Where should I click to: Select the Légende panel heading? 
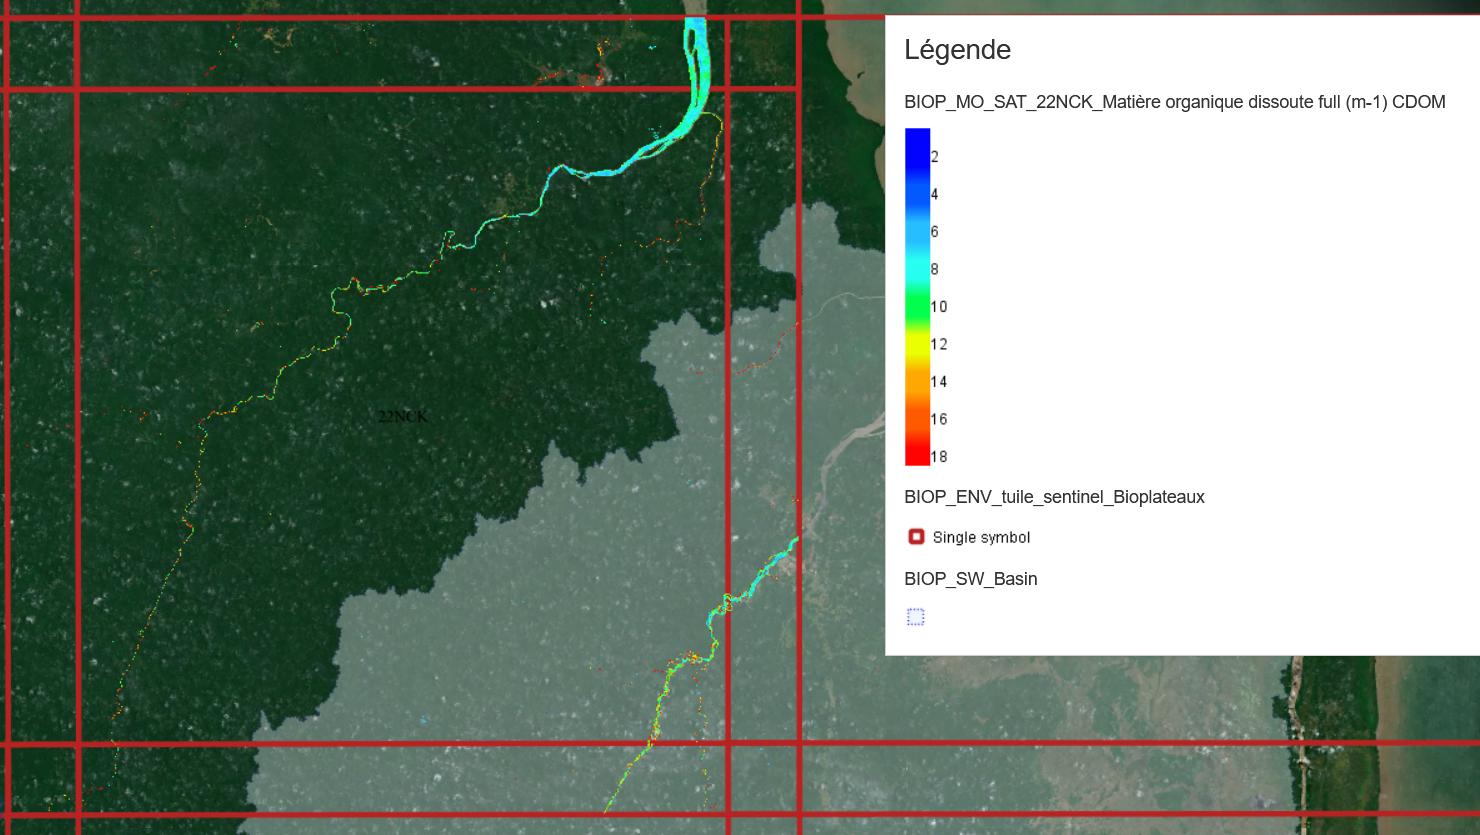point(957,50)
